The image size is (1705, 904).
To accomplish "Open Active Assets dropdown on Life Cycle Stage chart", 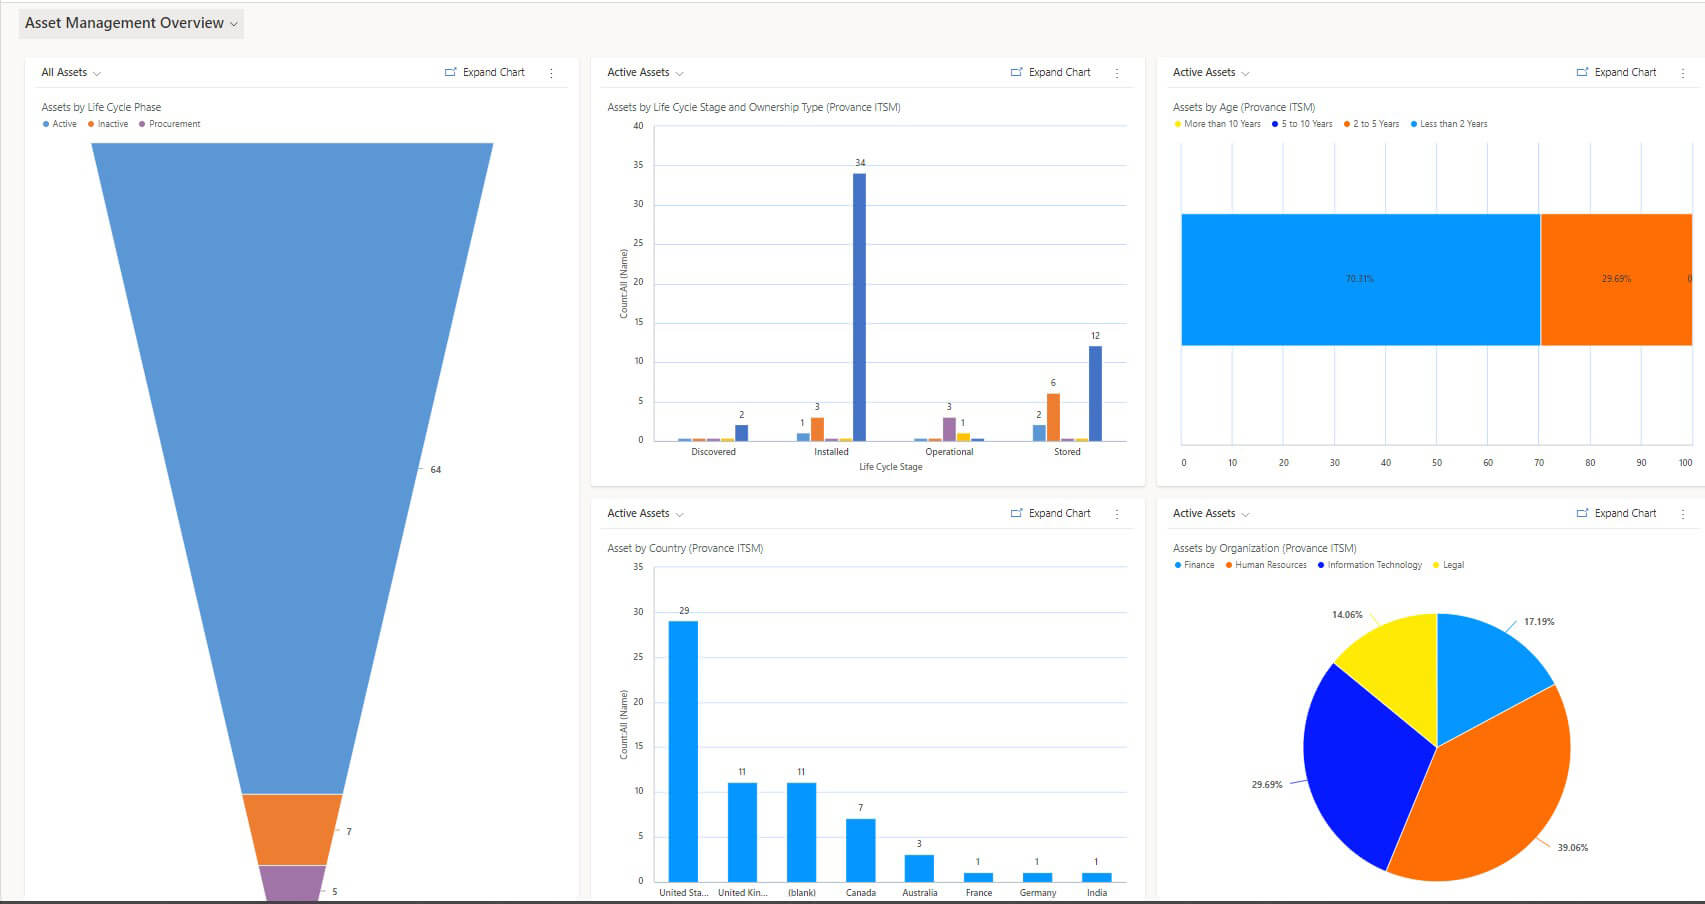I will tap(645, 73).
